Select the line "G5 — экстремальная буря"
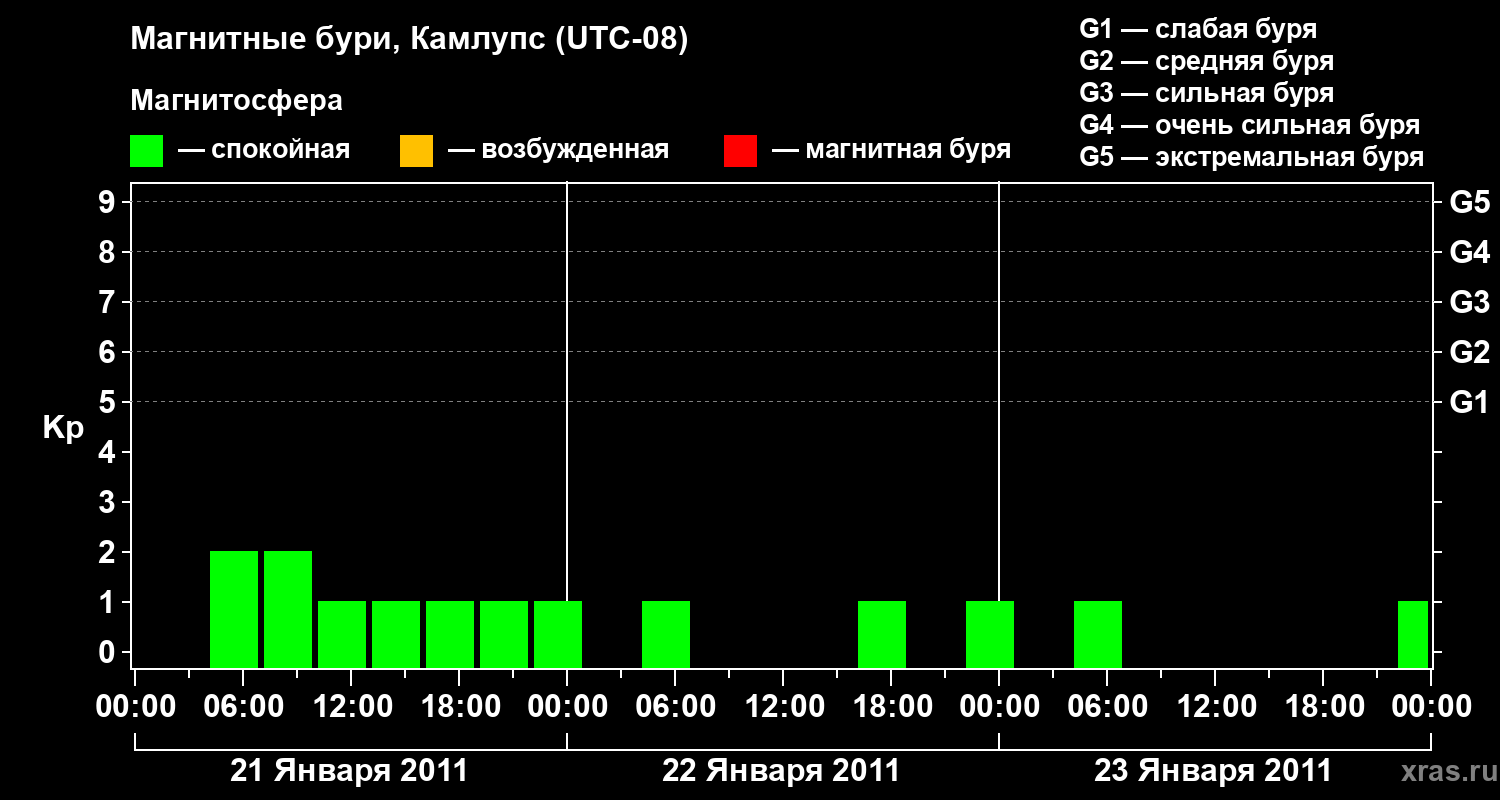The image size is (1500, 800). click(x=1252, y=157)
